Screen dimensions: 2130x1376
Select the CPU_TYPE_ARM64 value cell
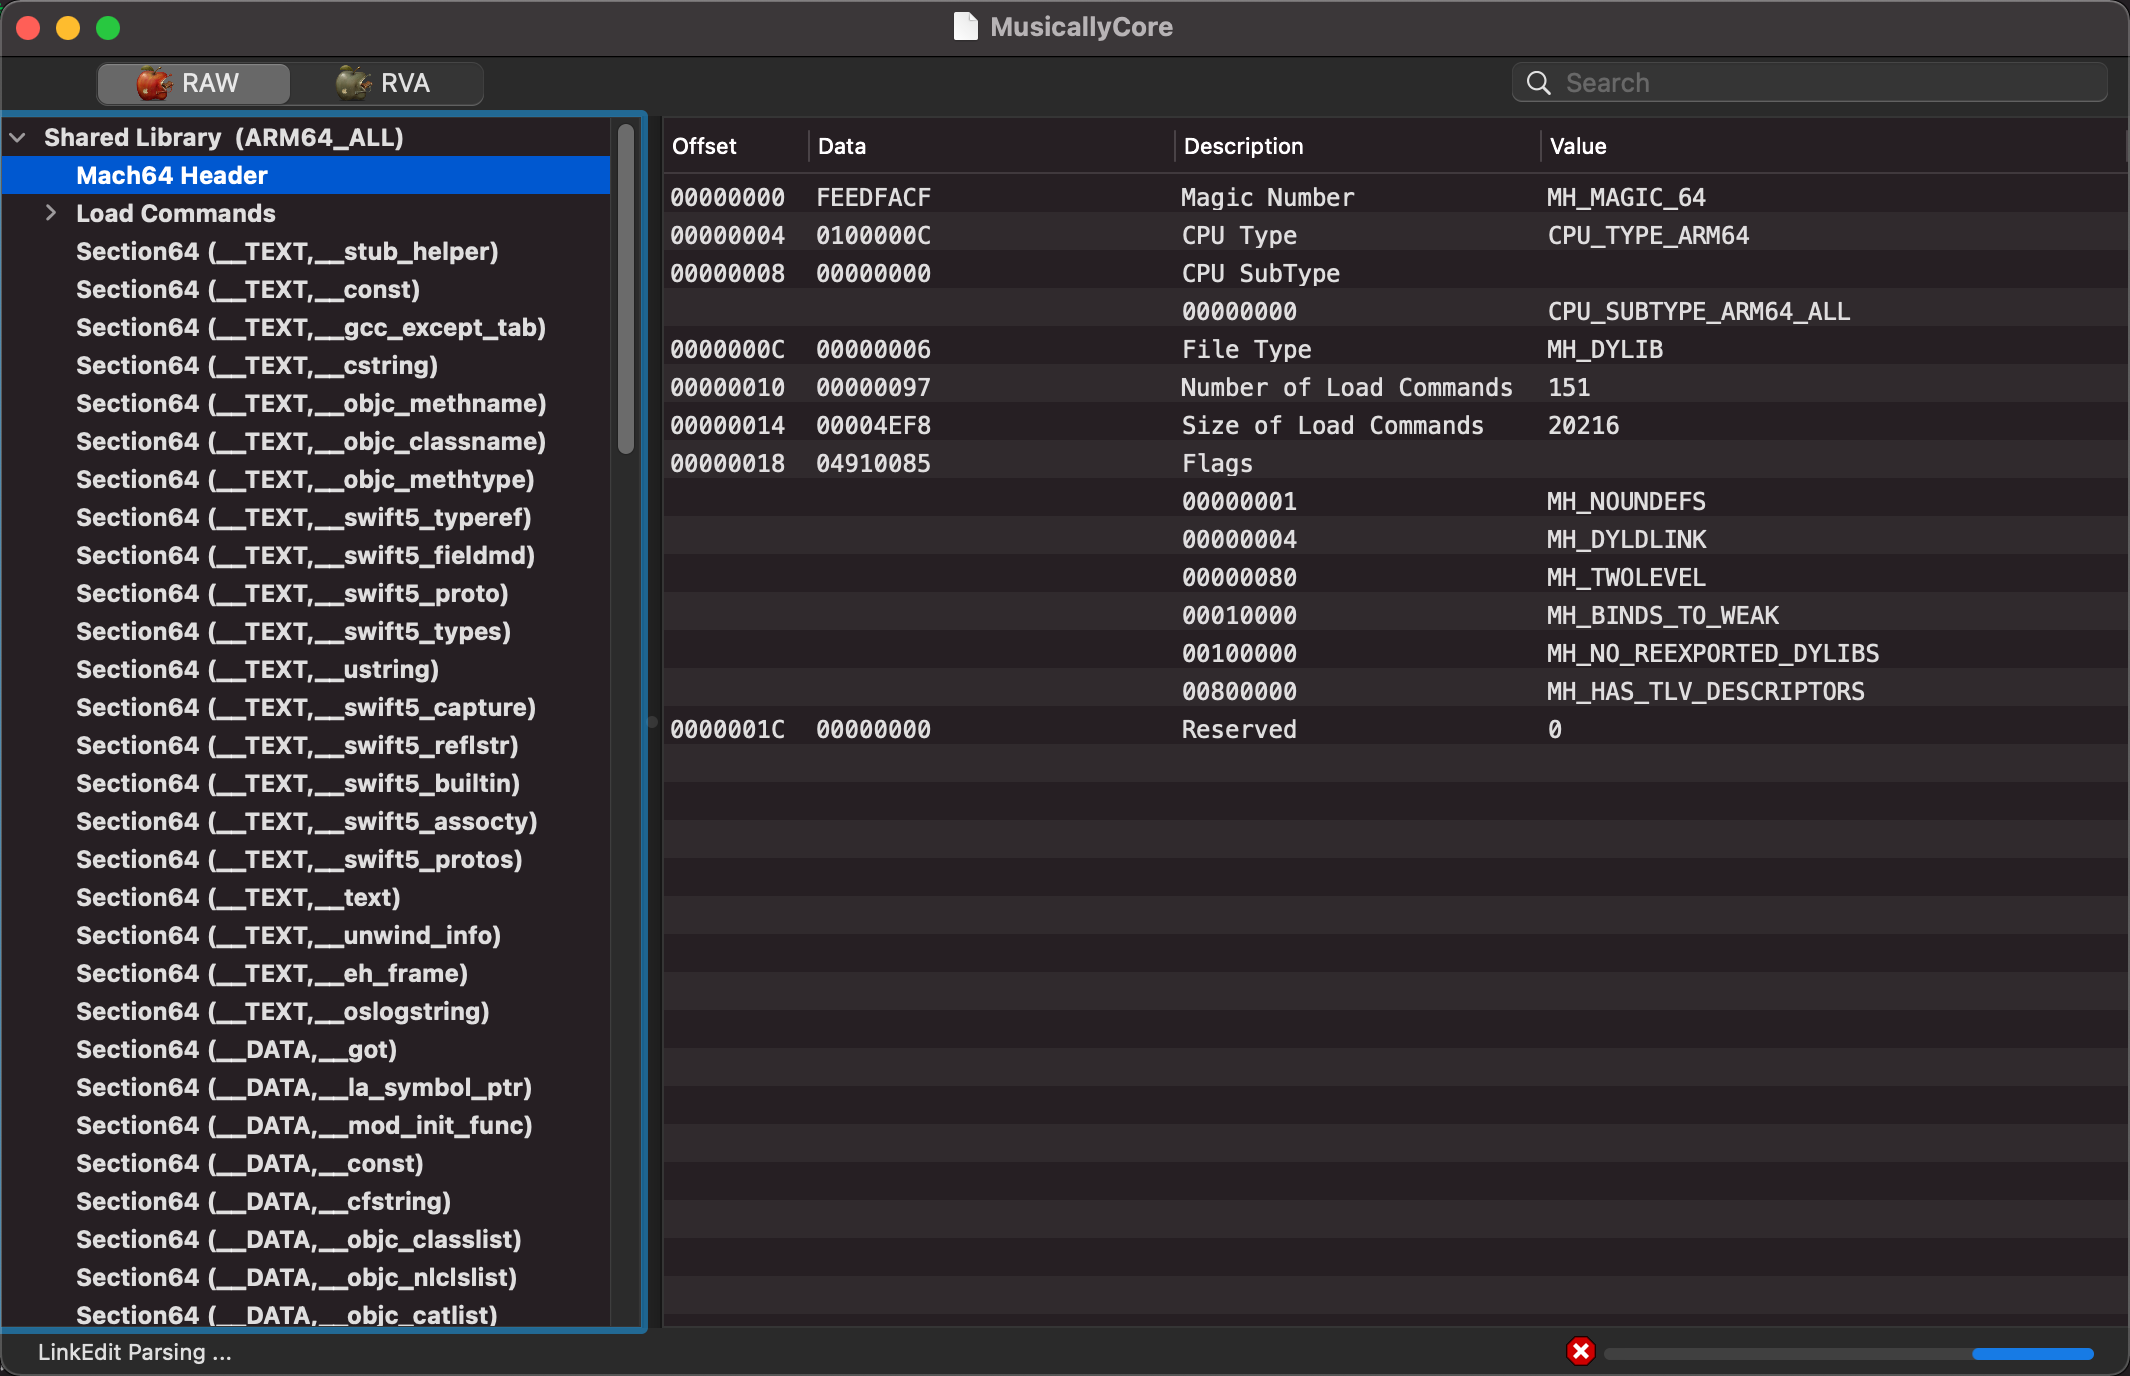pos(1648,235)
